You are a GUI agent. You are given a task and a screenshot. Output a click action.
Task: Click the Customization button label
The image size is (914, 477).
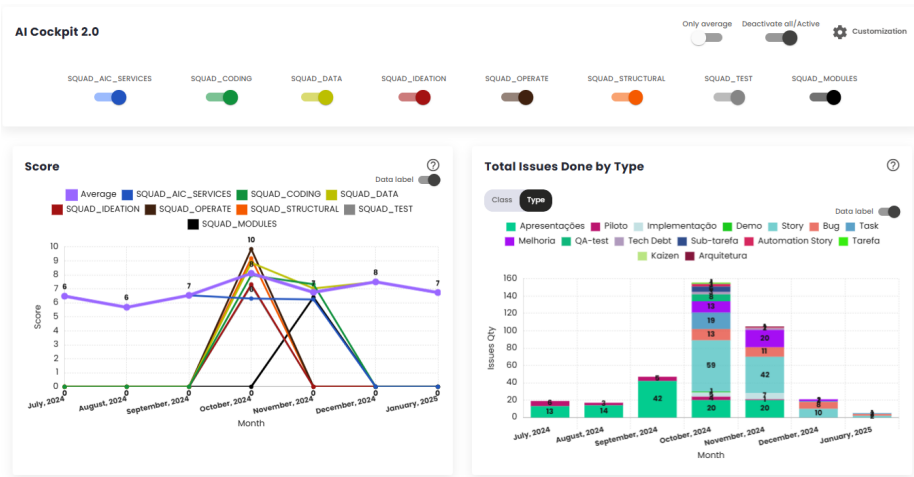pos(879,32)
